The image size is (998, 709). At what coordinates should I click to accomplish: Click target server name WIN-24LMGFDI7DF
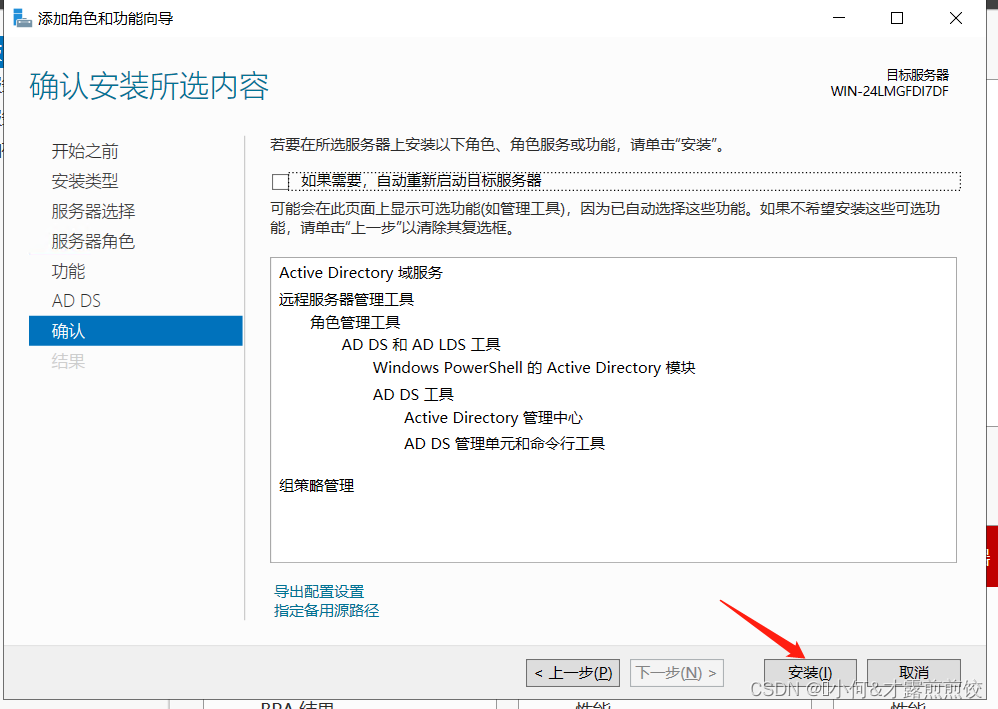coord(889,92)
